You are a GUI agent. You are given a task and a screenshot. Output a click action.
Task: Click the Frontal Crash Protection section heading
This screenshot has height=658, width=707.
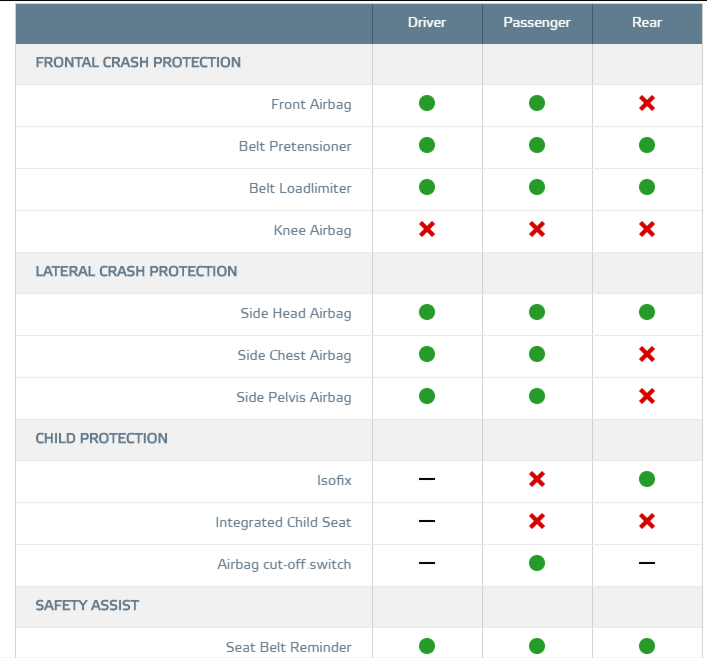138,62
